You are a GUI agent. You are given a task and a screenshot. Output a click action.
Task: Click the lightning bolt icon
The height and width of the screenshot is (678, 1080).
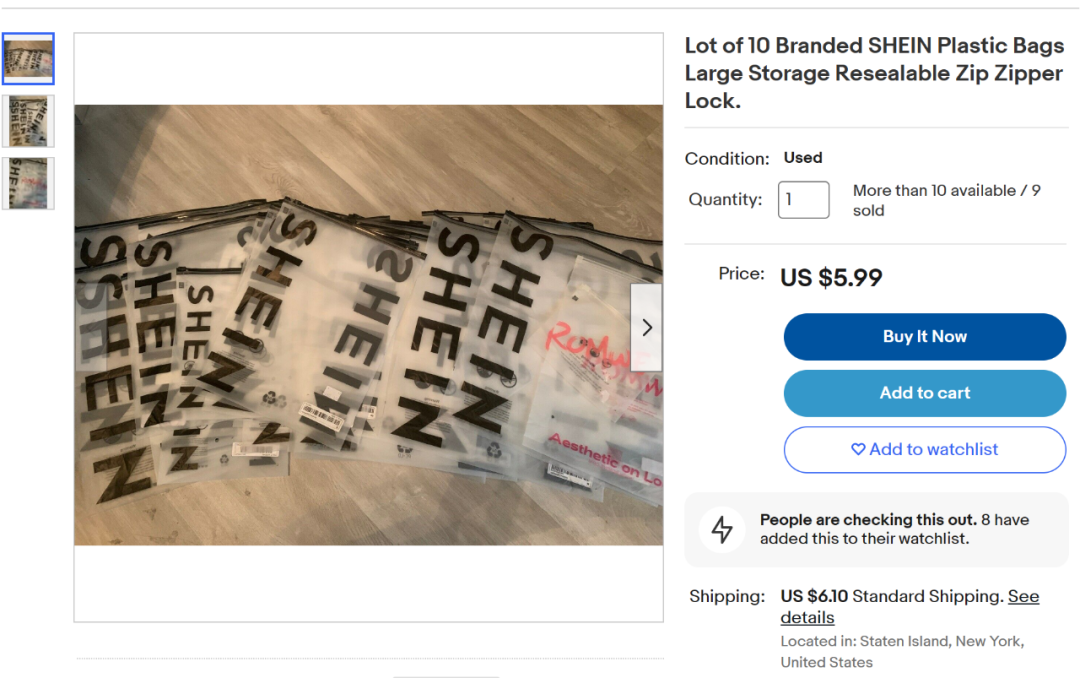[722, 530]
